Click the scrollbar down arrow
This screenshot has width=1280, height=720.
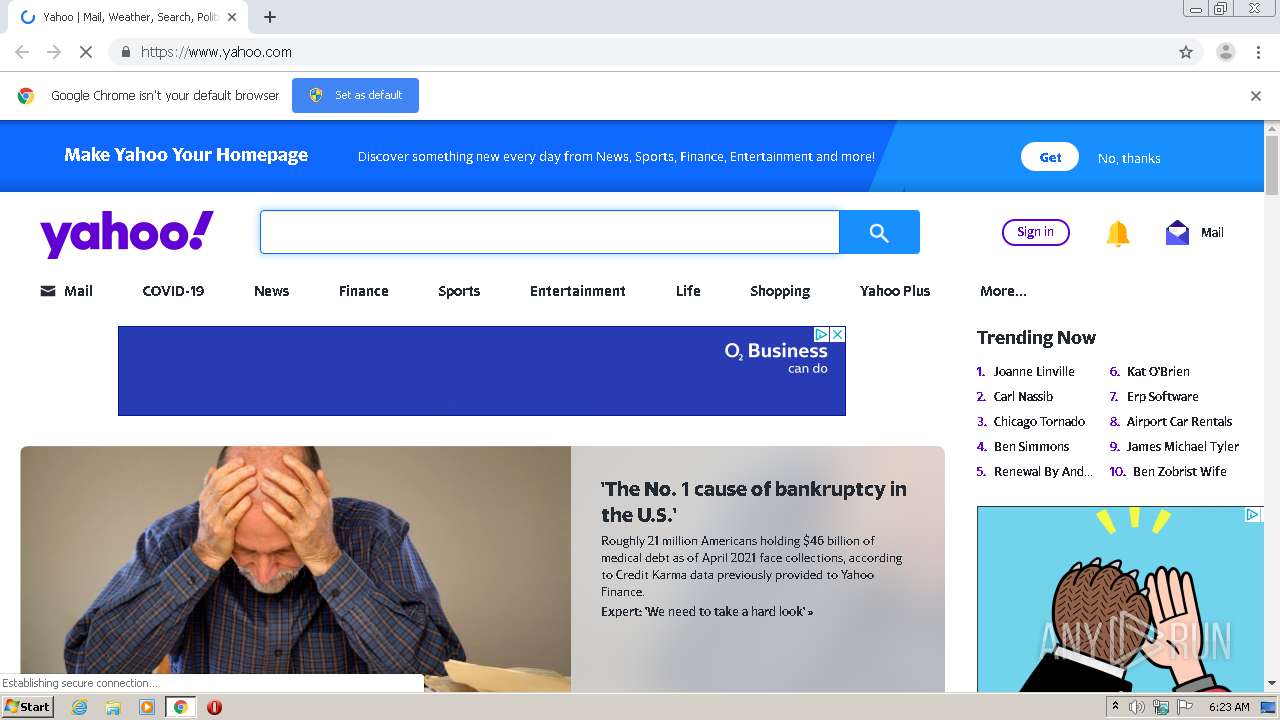click(1272, 683)
